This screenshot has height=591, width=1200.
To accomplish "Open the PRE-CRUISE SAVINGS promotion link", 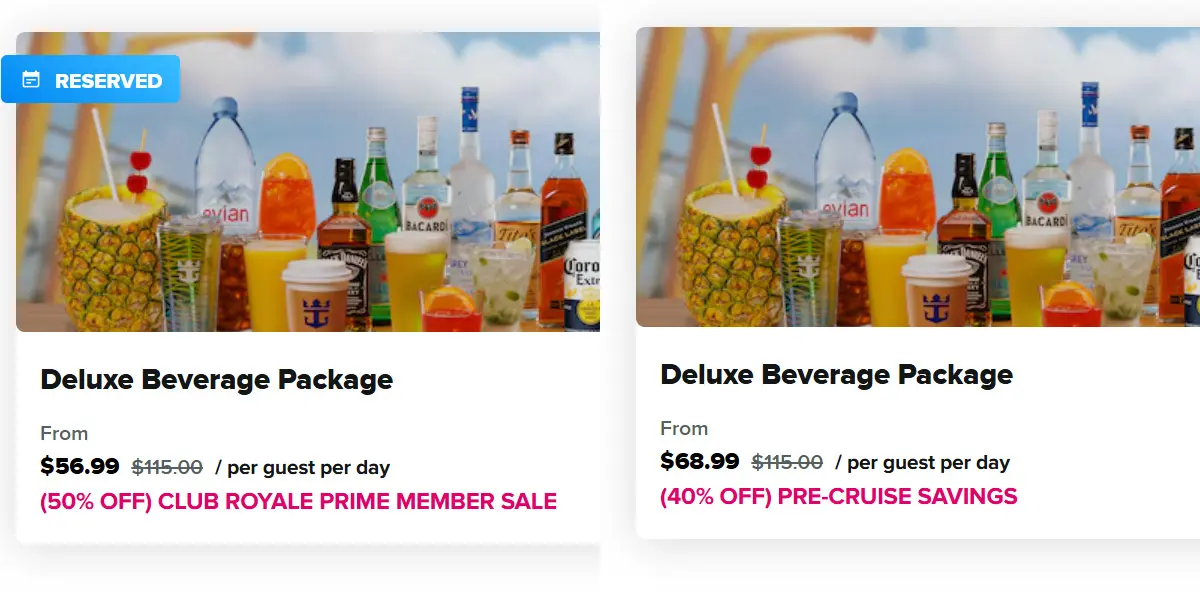I will [838, 496].
